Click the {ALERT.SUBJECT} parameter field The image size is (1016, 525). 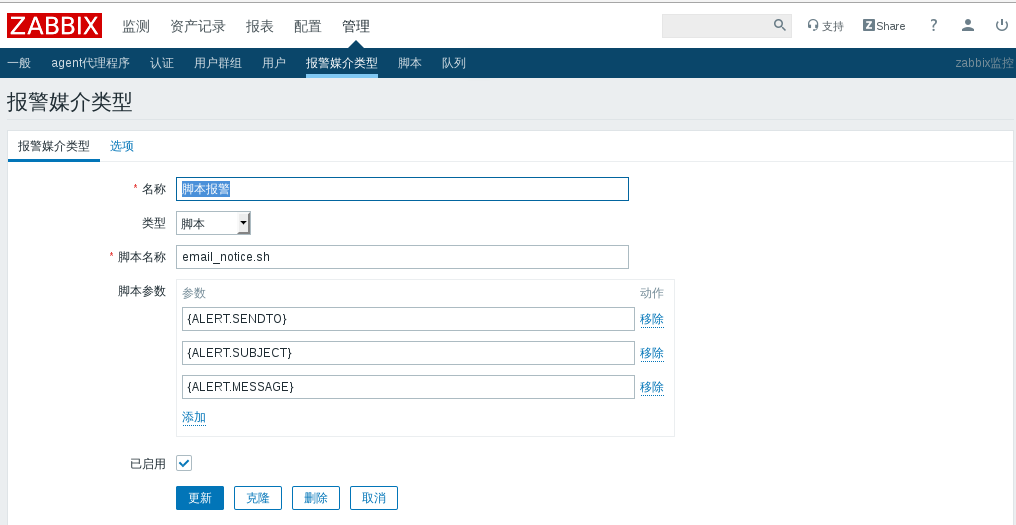(x=408, y=353)
